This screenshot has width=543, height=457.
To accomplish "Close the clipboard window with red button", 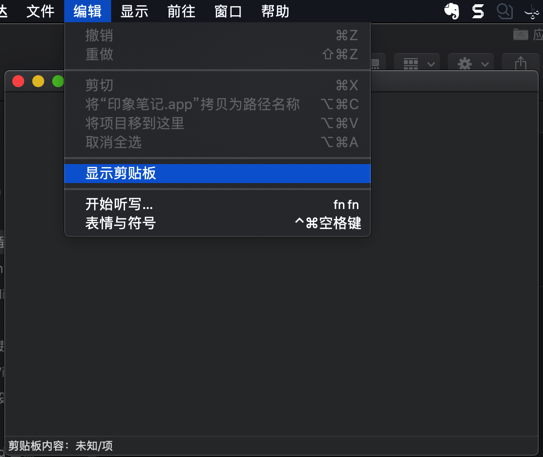I will coord(18,81).
